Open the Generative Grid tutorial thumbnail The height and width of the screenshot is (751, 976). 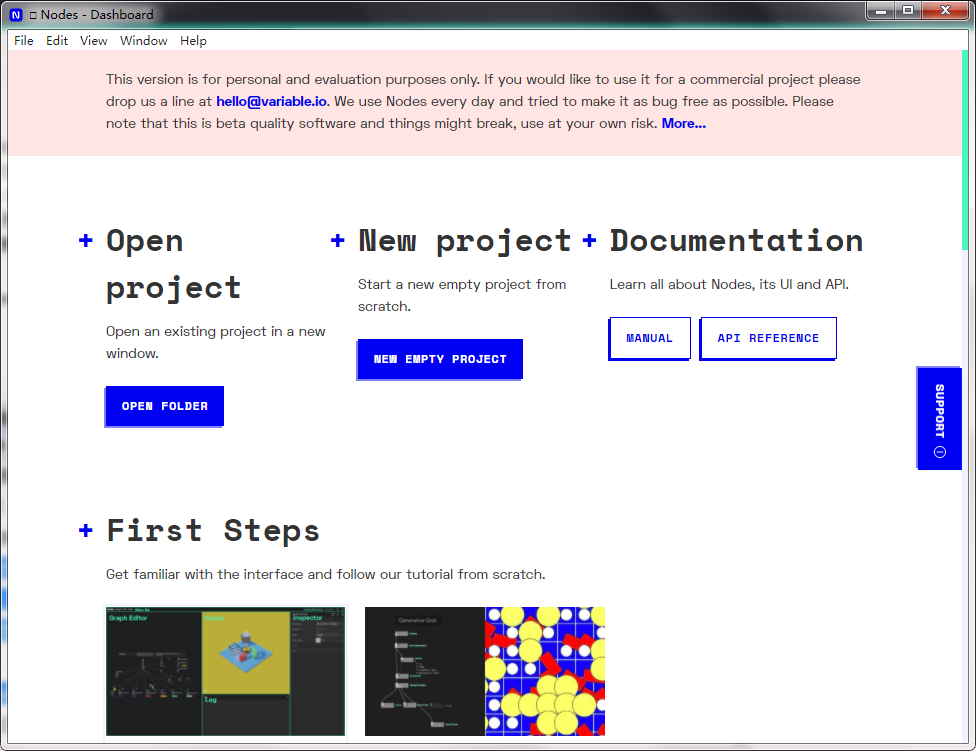[x=485, y=671]
